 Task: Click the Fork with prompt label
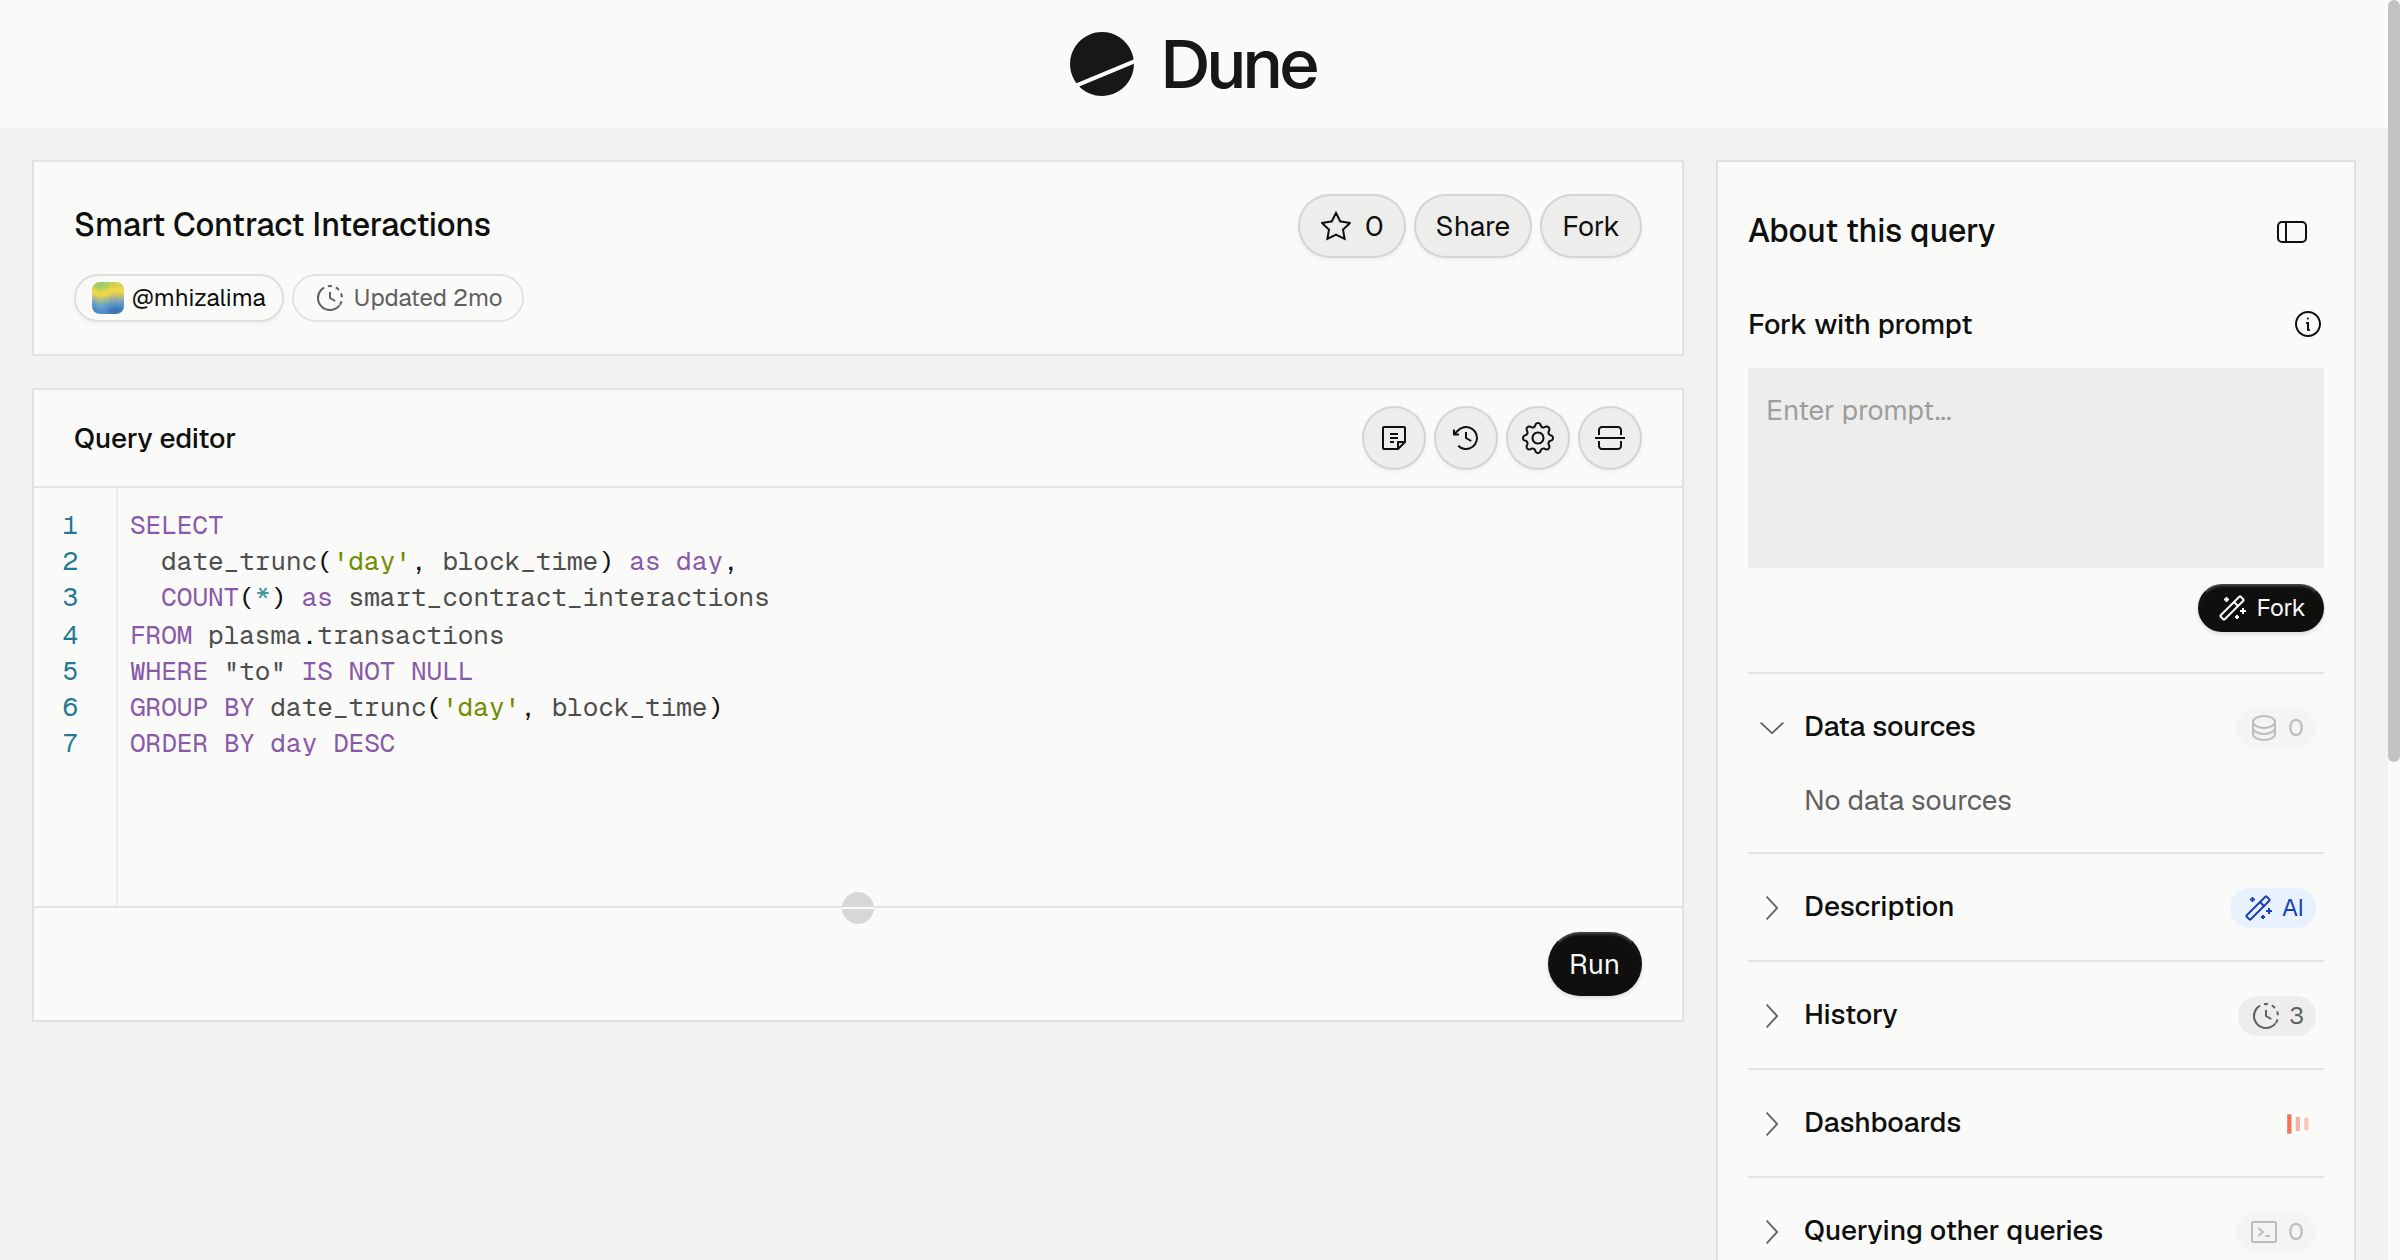click(1860, 324)
